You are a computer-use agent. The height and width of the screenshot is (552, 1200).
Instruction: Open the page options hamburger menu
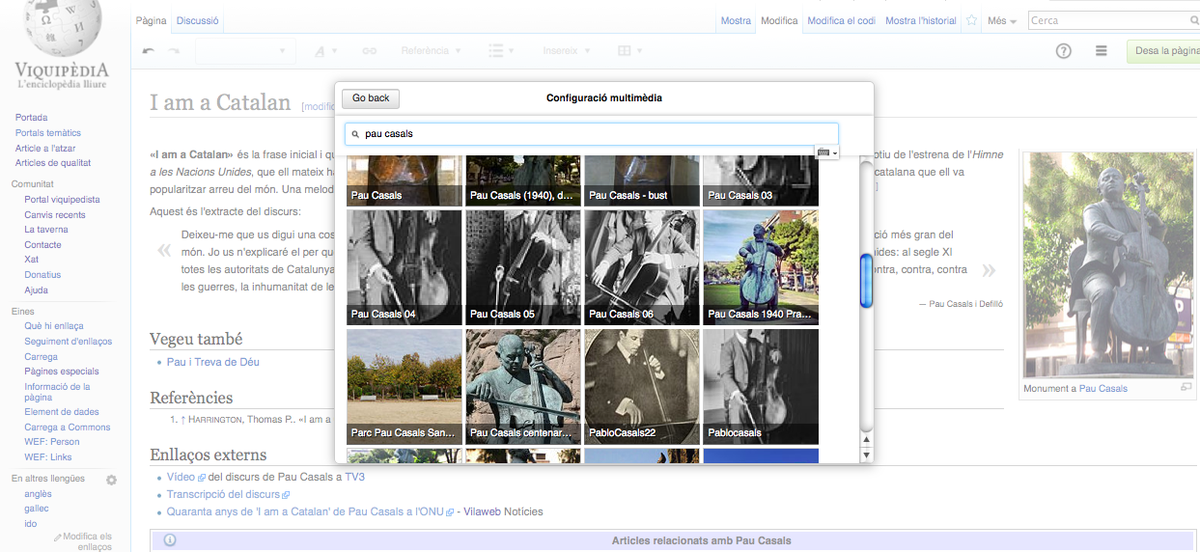click(1101, 51)
